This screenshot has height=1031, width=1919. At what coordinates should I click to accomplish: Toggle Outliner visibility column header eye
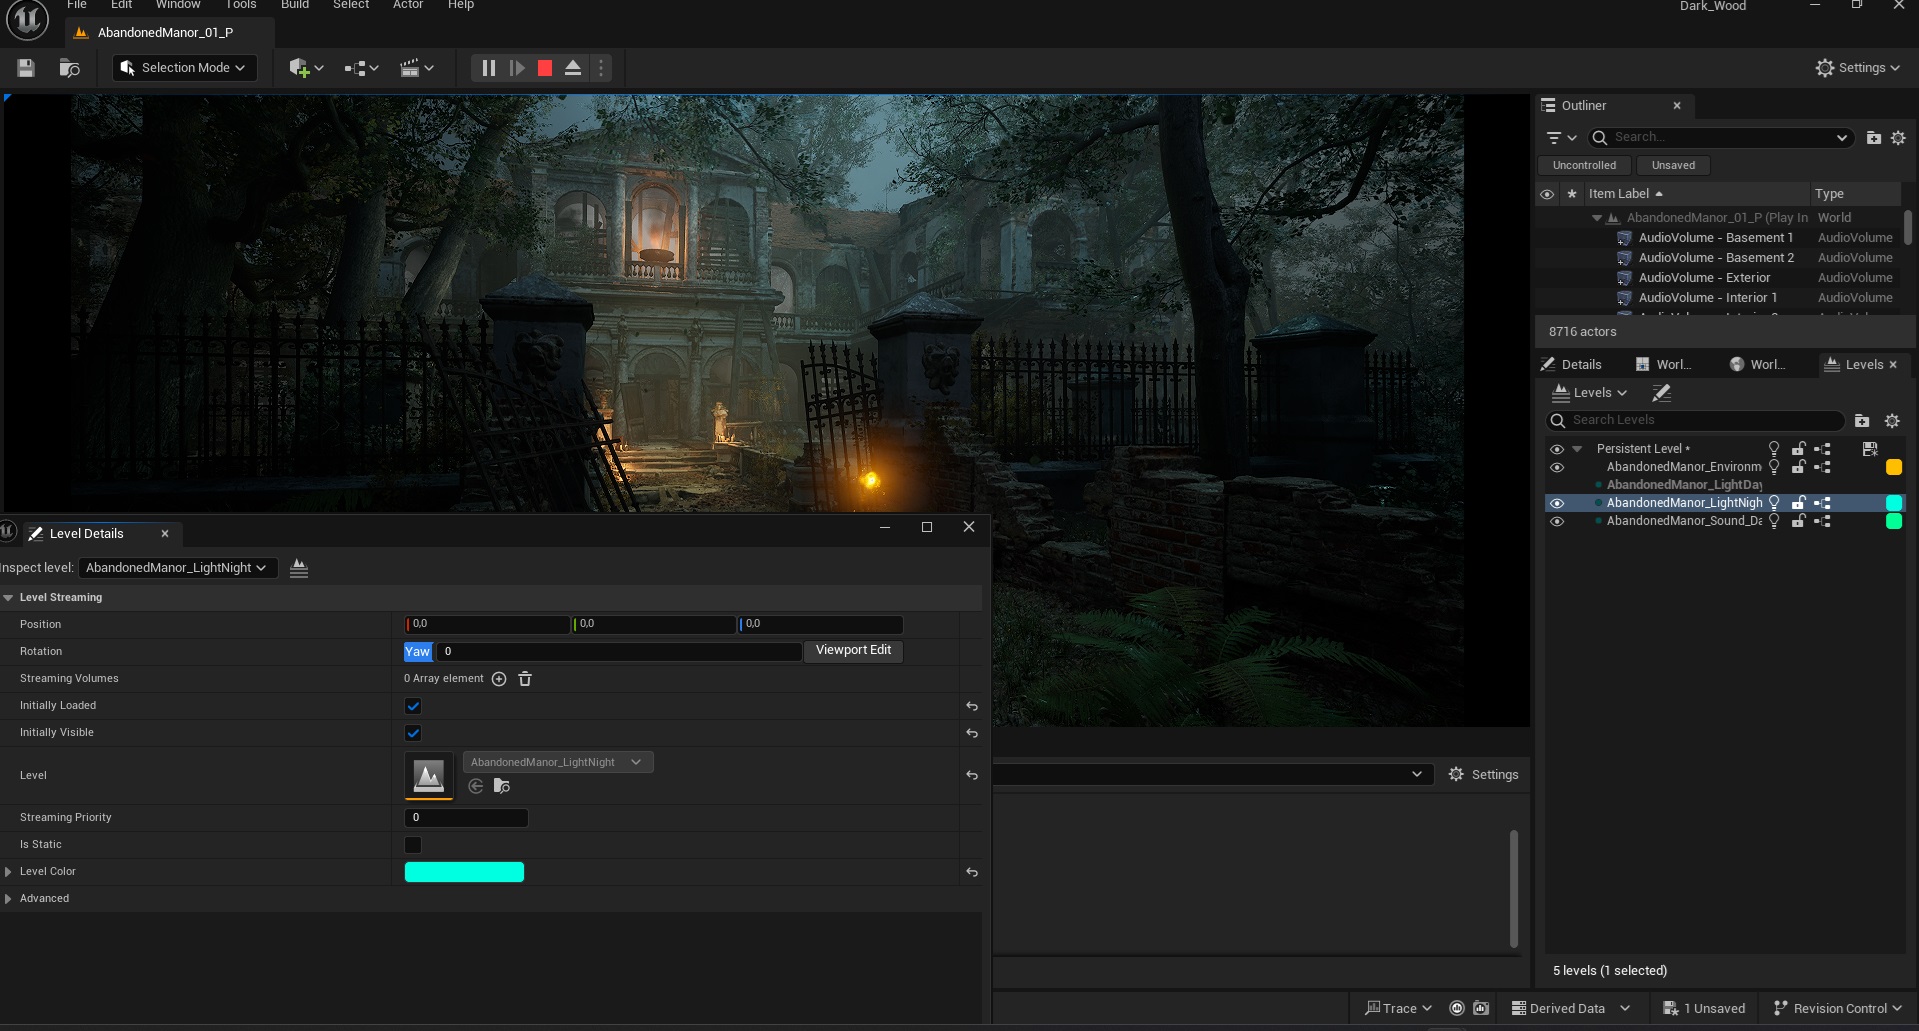[x=1547, y=194]
